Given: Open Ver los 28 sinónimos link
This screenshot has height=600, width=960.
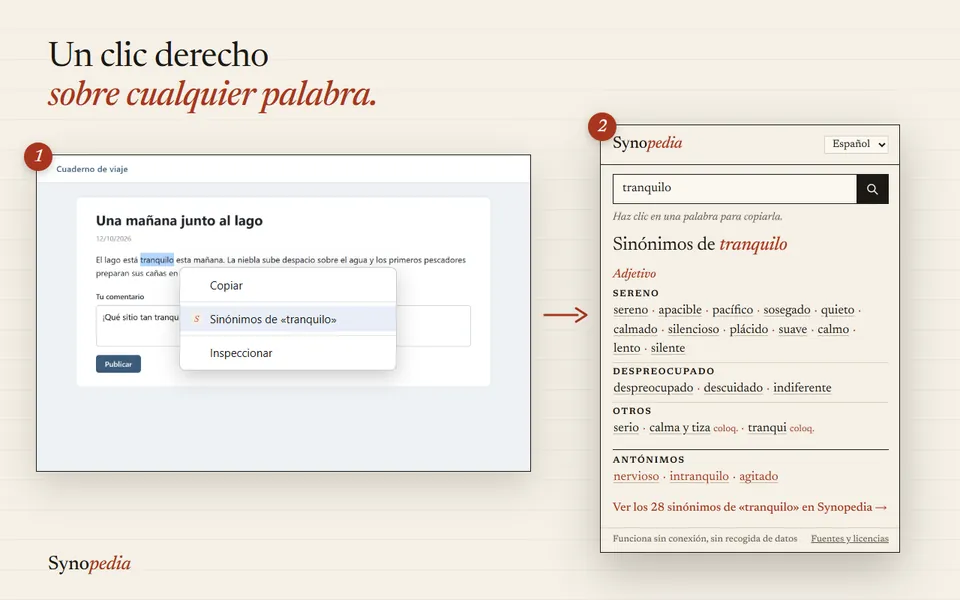Looking at the screenshot, I should click(749, 507).
